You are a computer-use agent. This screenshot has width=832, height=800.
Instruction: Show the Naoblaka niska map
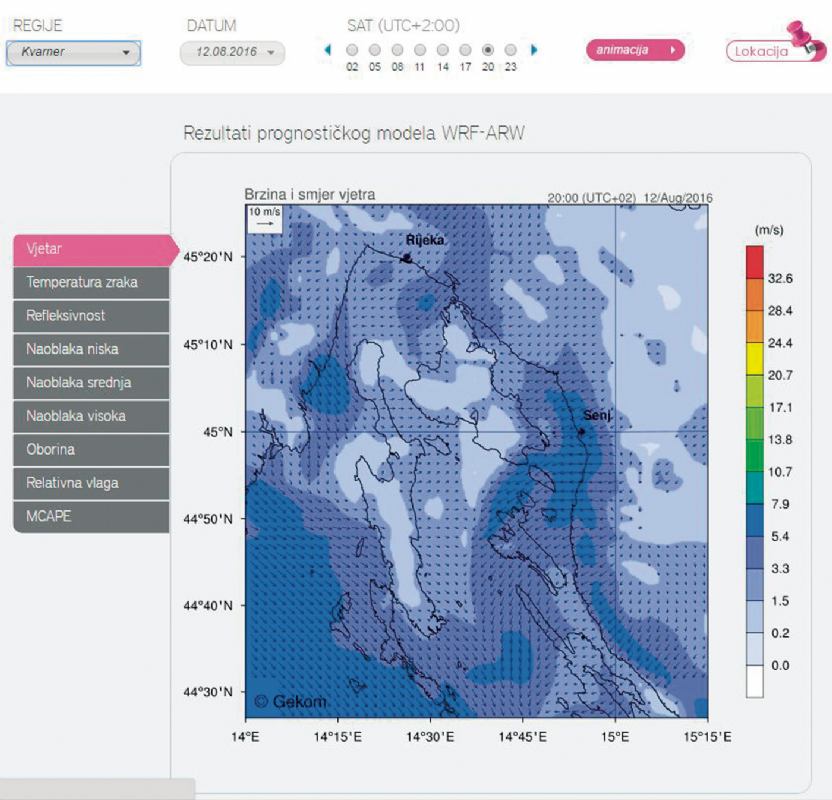point(90,349)
